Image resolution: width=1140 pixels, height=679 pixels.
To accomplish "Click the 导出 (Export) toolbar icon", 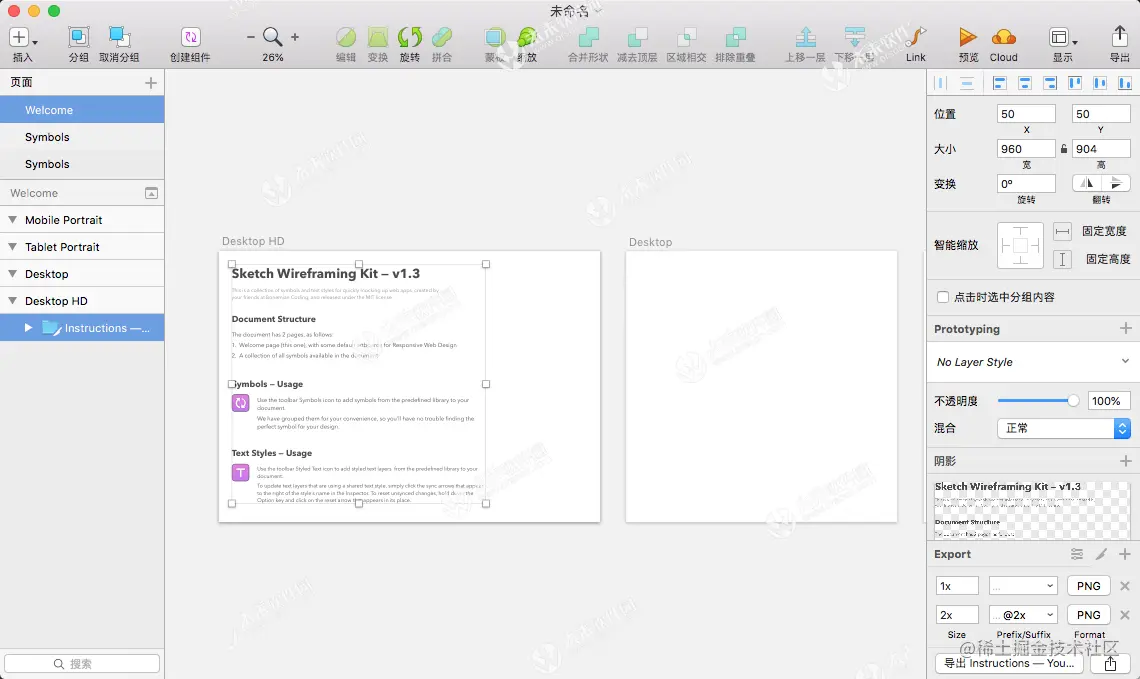I will pos(1120,36).
